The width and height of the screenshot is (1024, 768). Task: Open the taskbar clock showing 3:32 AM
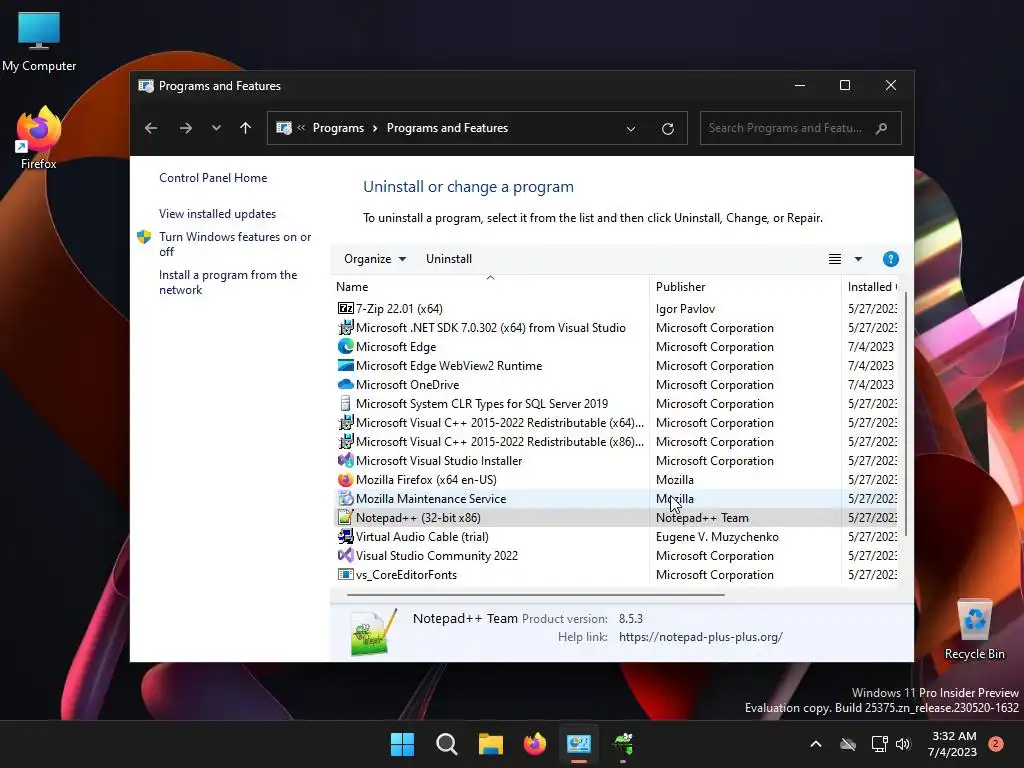tap(952, 744)
